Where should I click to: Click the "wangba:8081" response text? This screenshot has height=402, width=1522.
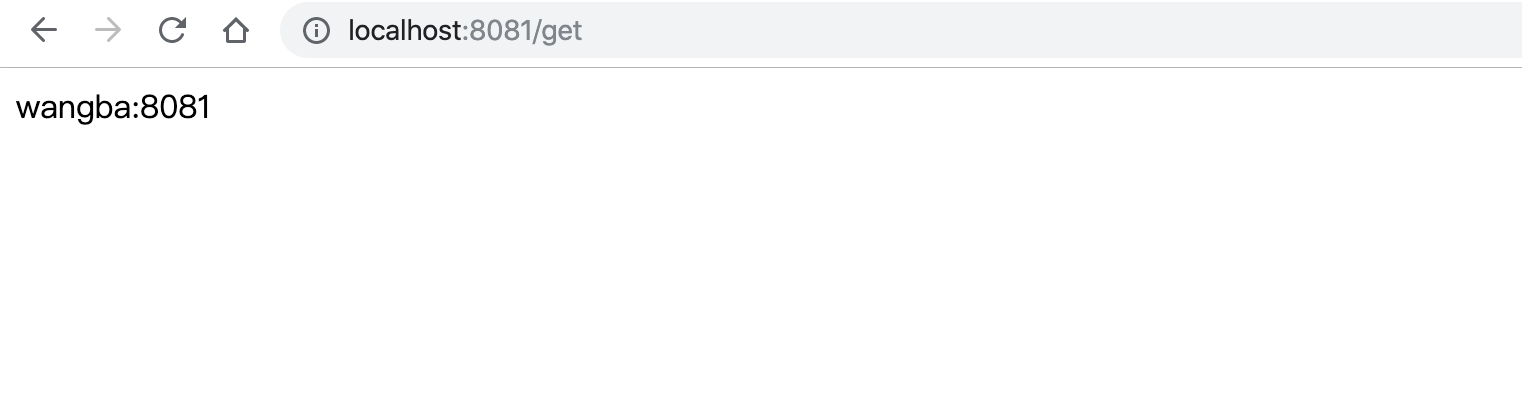pyautogui.click(x=113, y=108)
